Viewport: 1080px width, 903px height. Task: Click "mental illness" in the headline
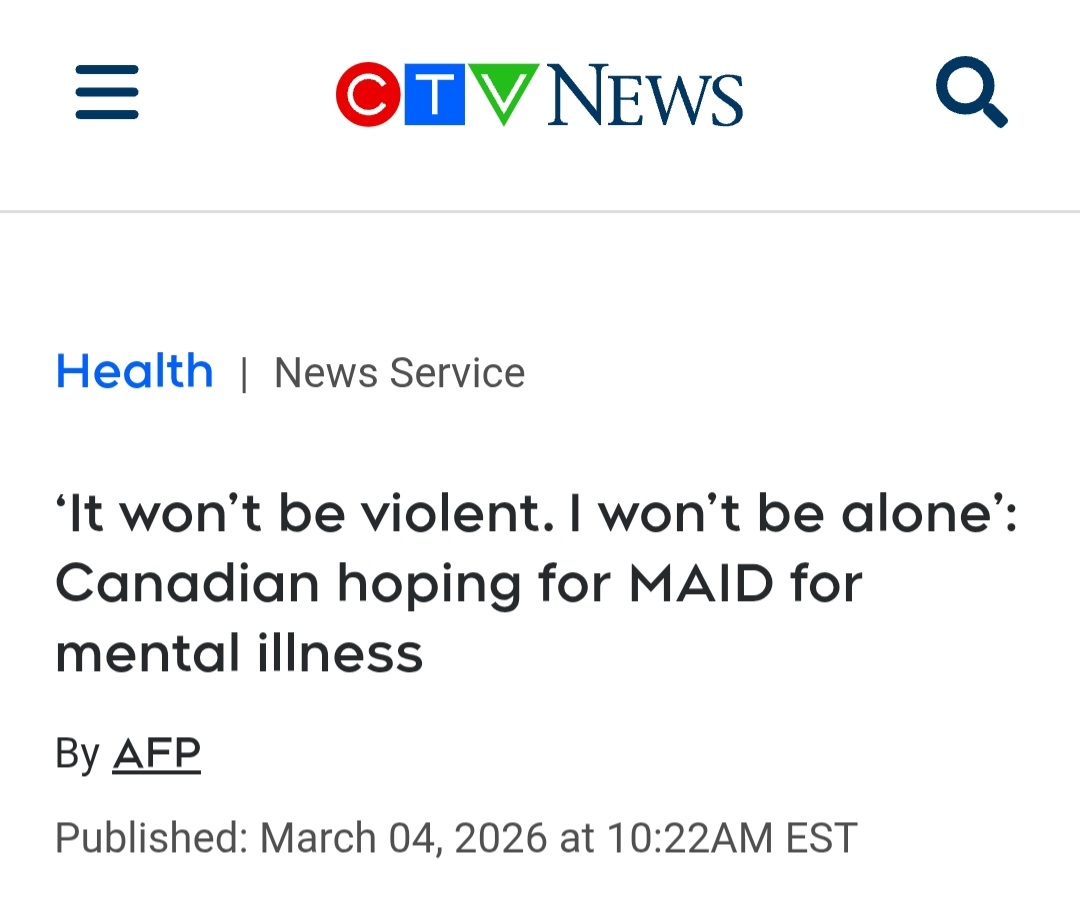(x=239, y=653)
